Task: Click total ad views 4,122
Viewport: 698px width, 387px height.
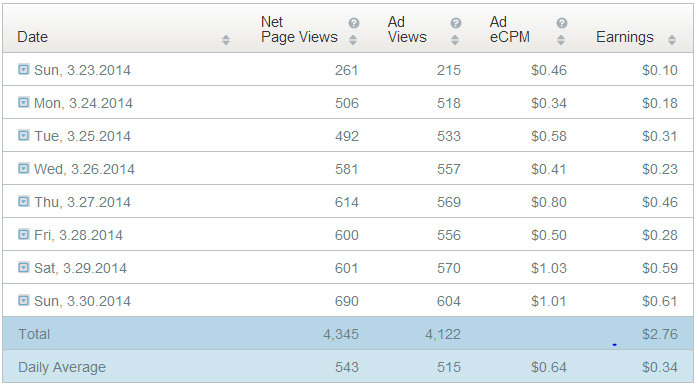Action: (443, 334)
